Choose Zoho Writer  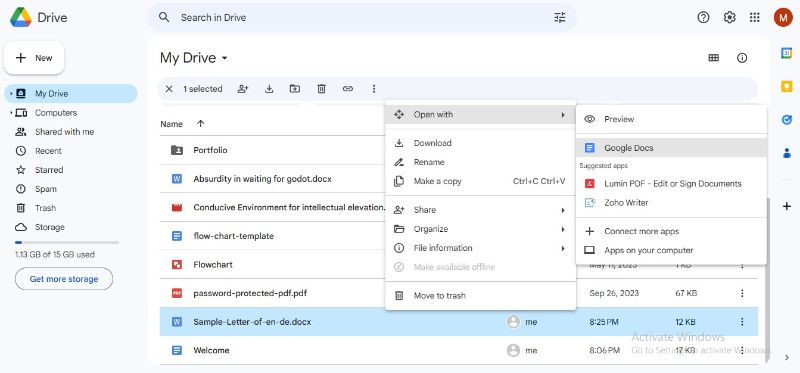point(671,203)
